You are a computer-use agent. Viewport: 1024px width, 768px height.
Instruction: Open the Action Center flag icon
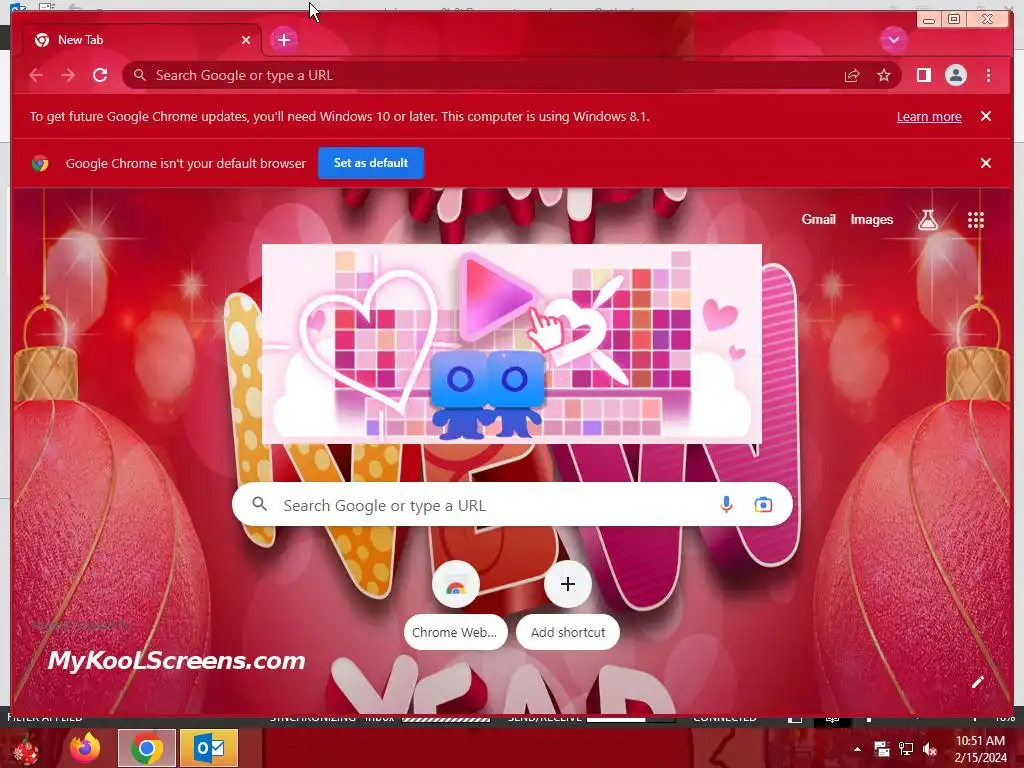coord(882,749)
